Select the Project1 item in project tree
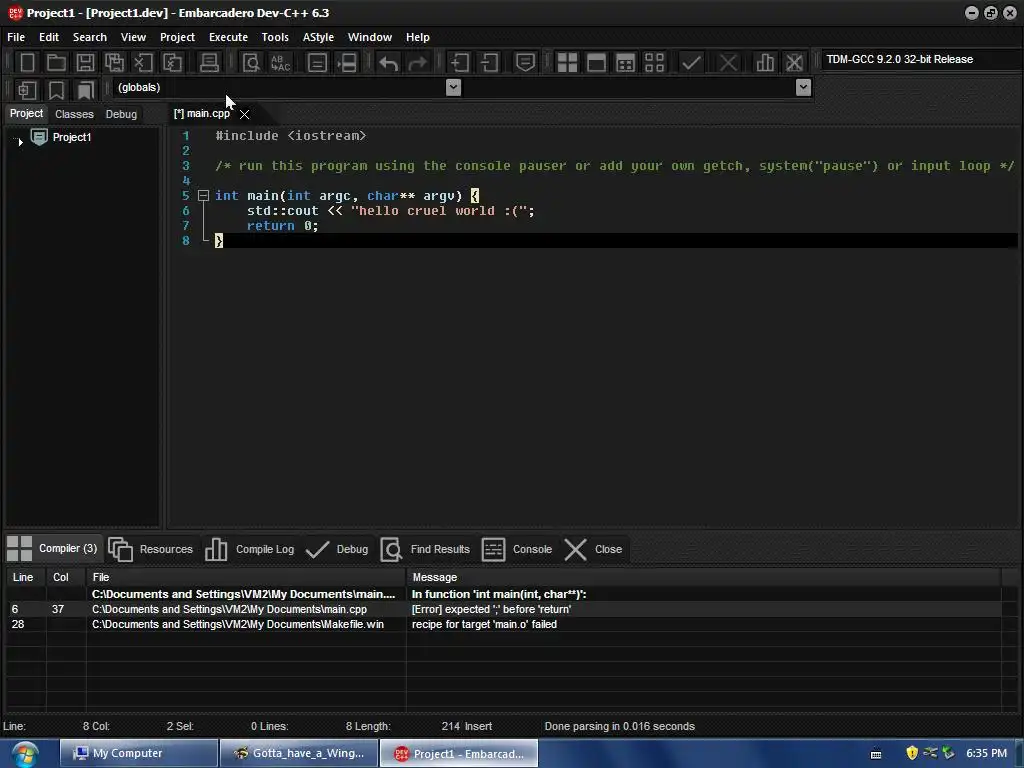This screenshot has width=1024, height=768. (x=72, y=137)
